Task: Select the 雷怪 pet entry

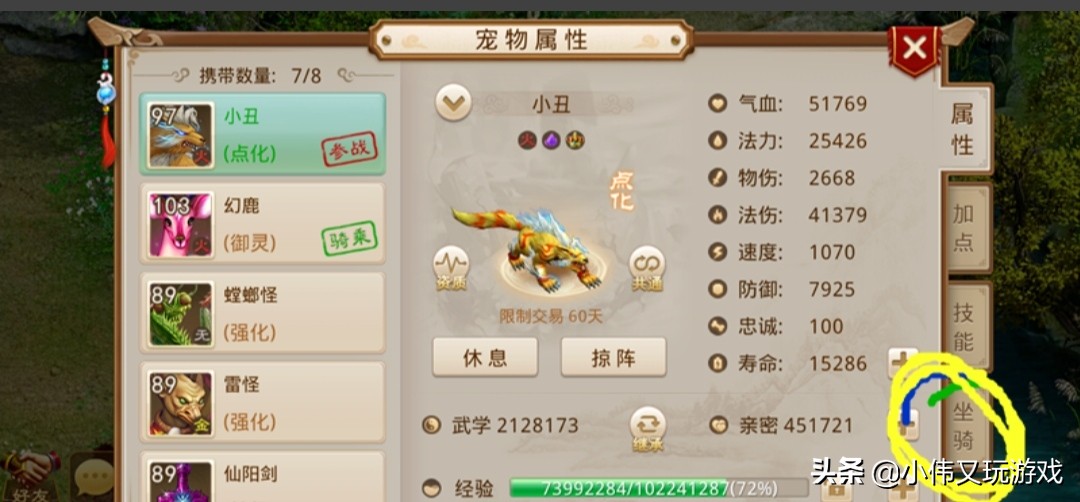Action: pyautogui.click(x=262, y=402)
